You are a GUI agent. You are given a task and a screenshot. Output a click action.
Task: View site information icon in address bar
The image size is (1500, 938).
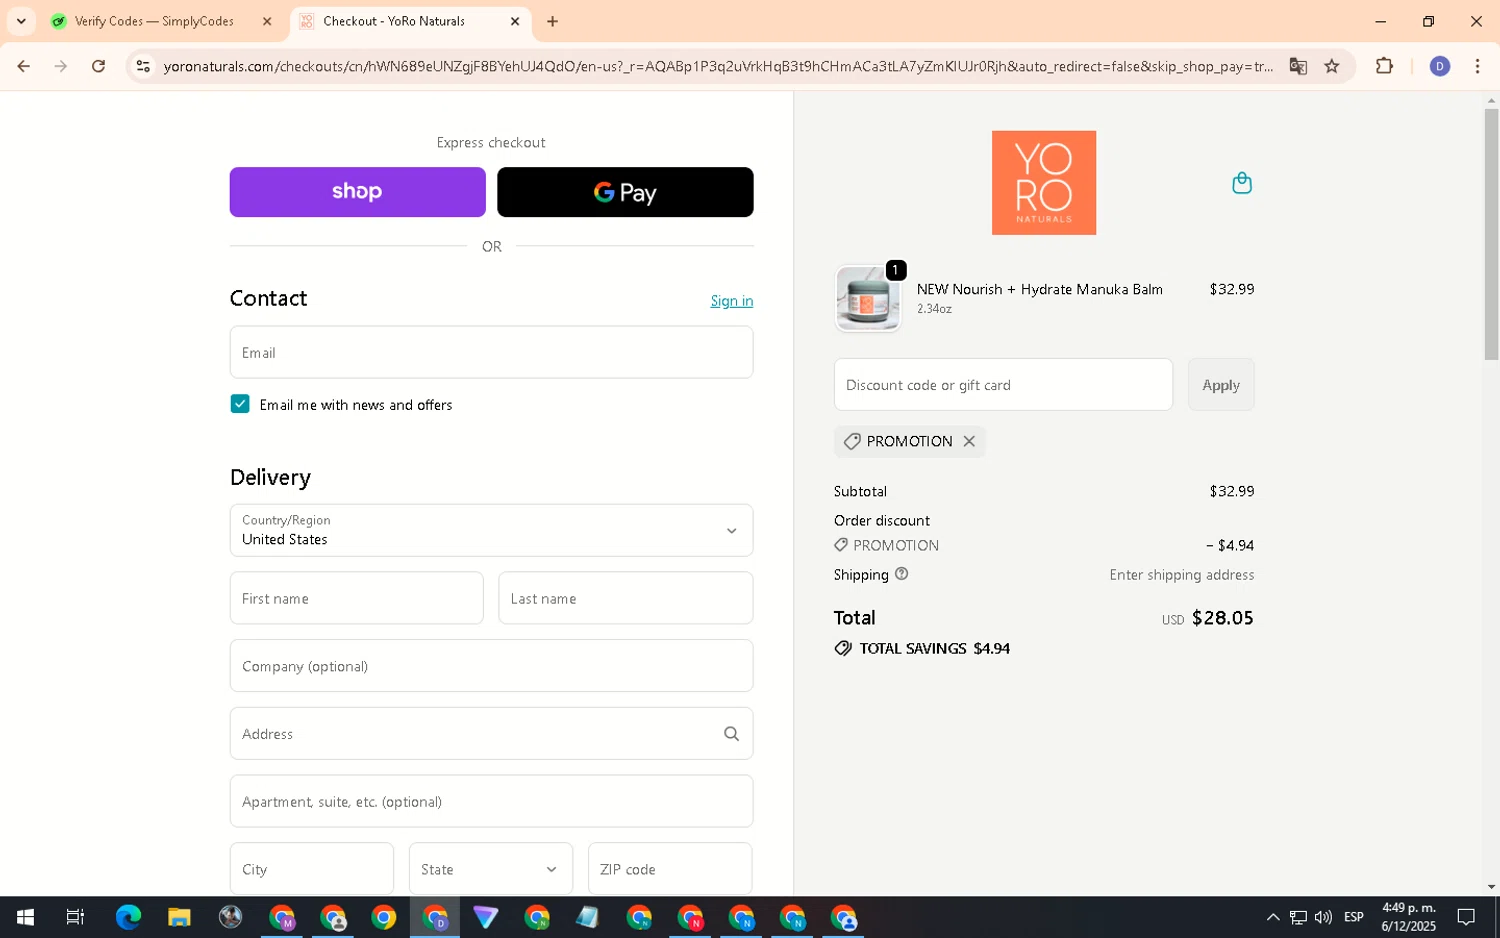[x=143, y=66]
